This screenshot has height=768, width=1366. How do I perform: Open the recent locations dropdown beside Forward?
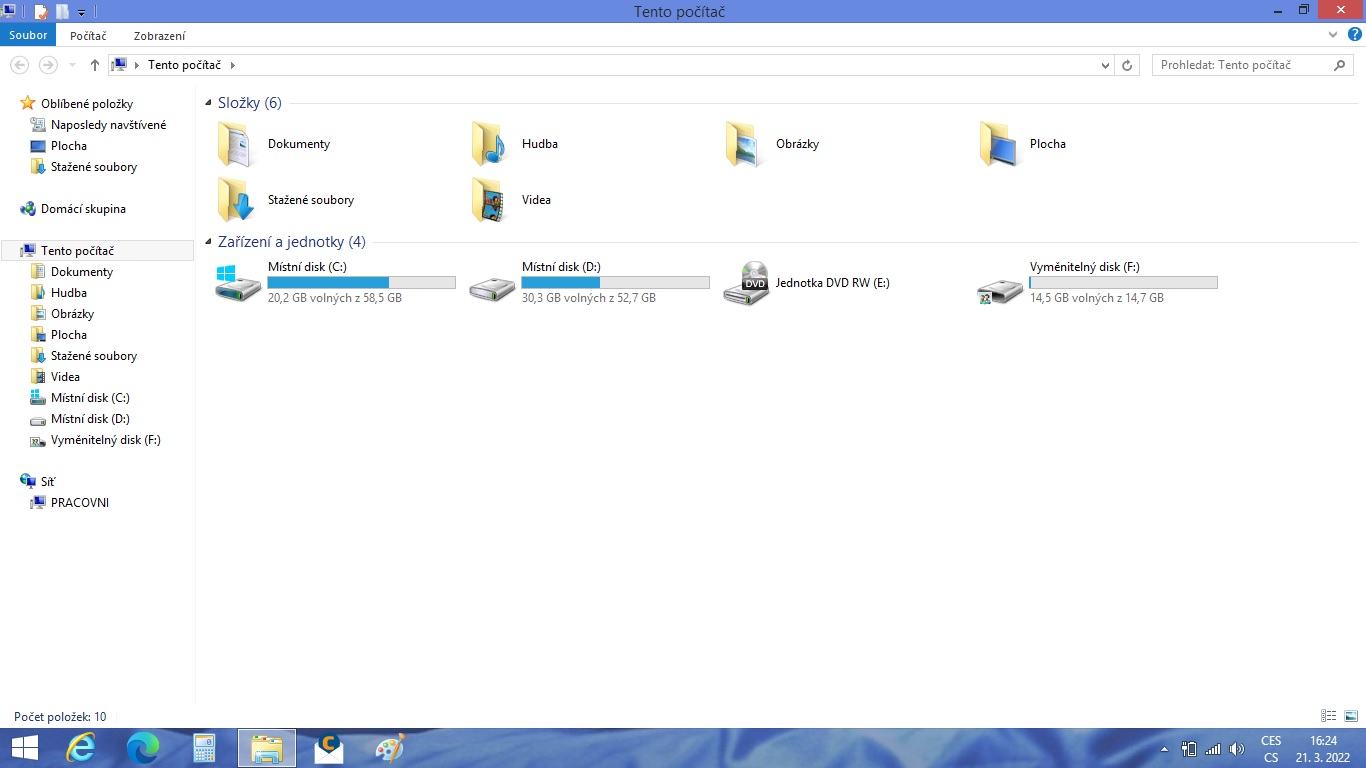pos(72,65)
